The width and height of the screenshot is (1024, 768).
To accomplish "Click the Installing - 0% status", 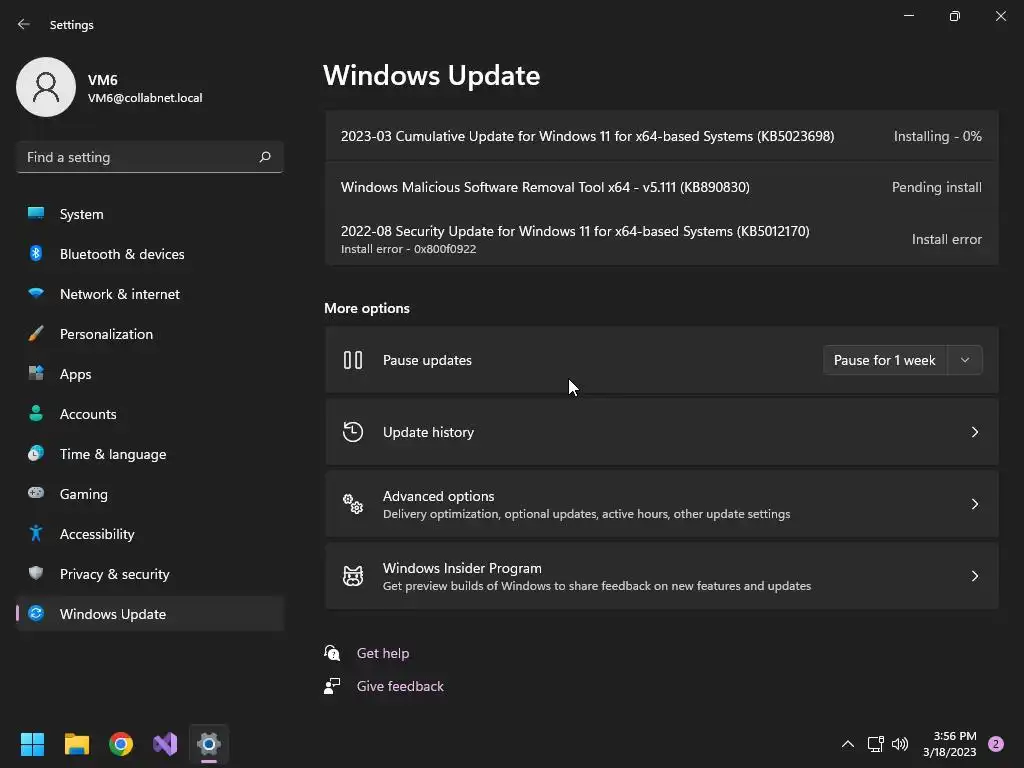I will click(x=937, y=136).
